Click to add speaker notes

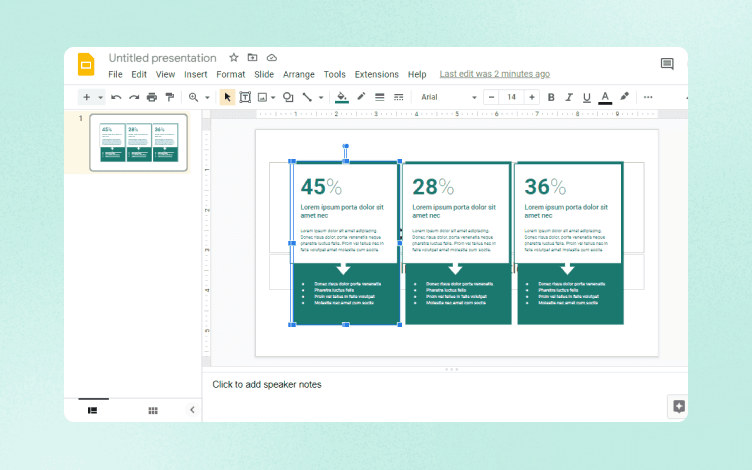tap(267, 385)
